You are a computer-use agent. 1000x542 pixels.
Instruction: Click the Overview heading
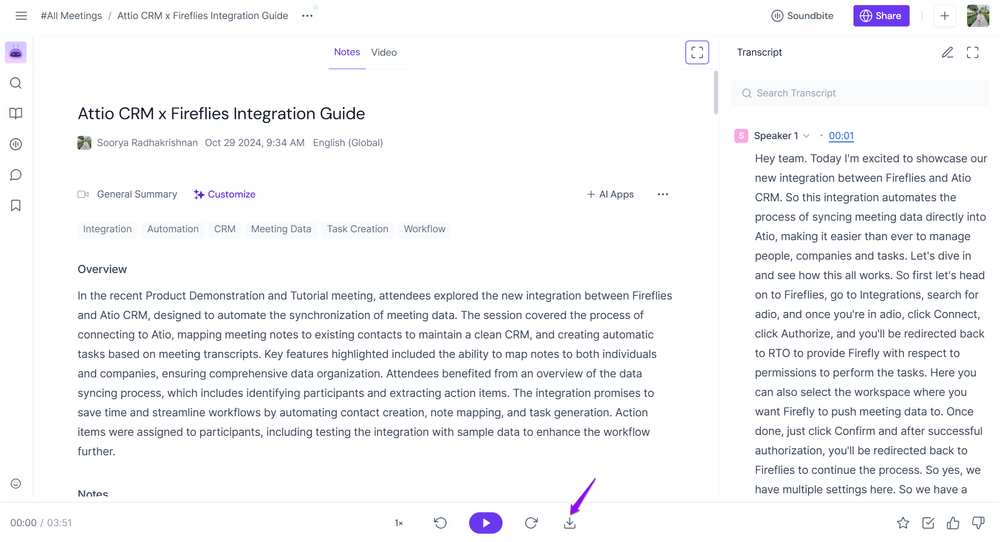click(x=102, y=269)
